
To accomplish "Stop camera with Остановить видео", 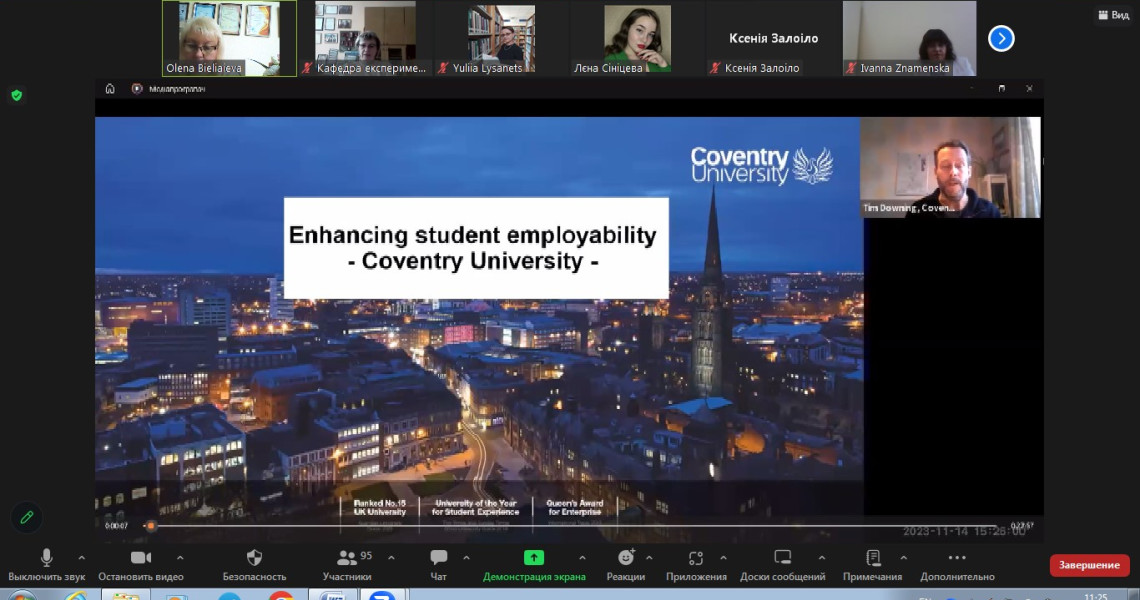I will tap(141, 565).
